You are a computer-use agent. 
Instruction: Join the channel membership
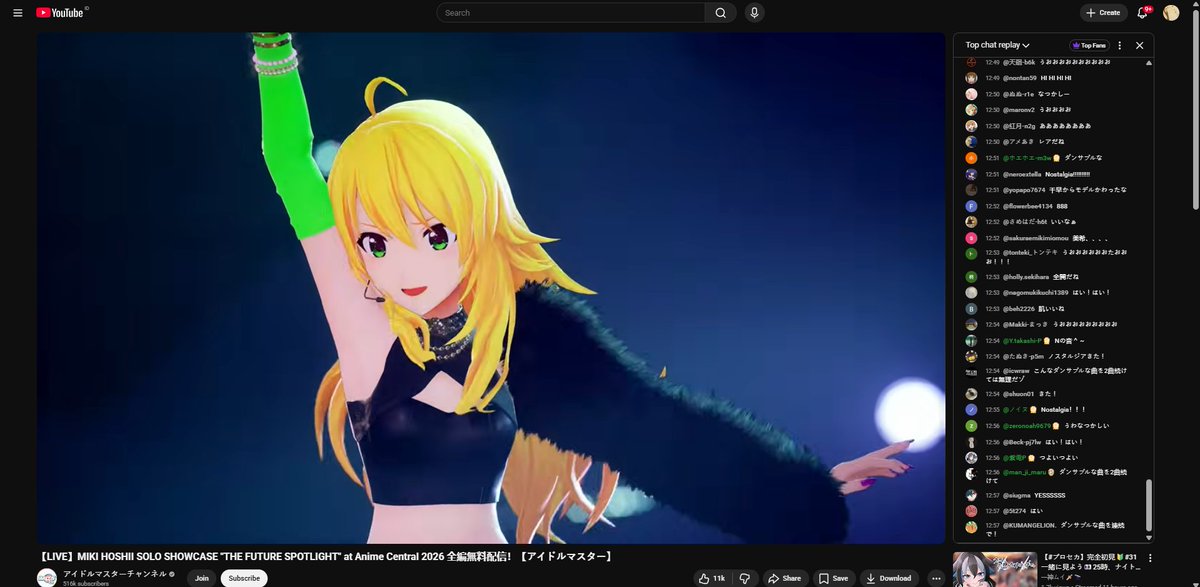(202, 578)
